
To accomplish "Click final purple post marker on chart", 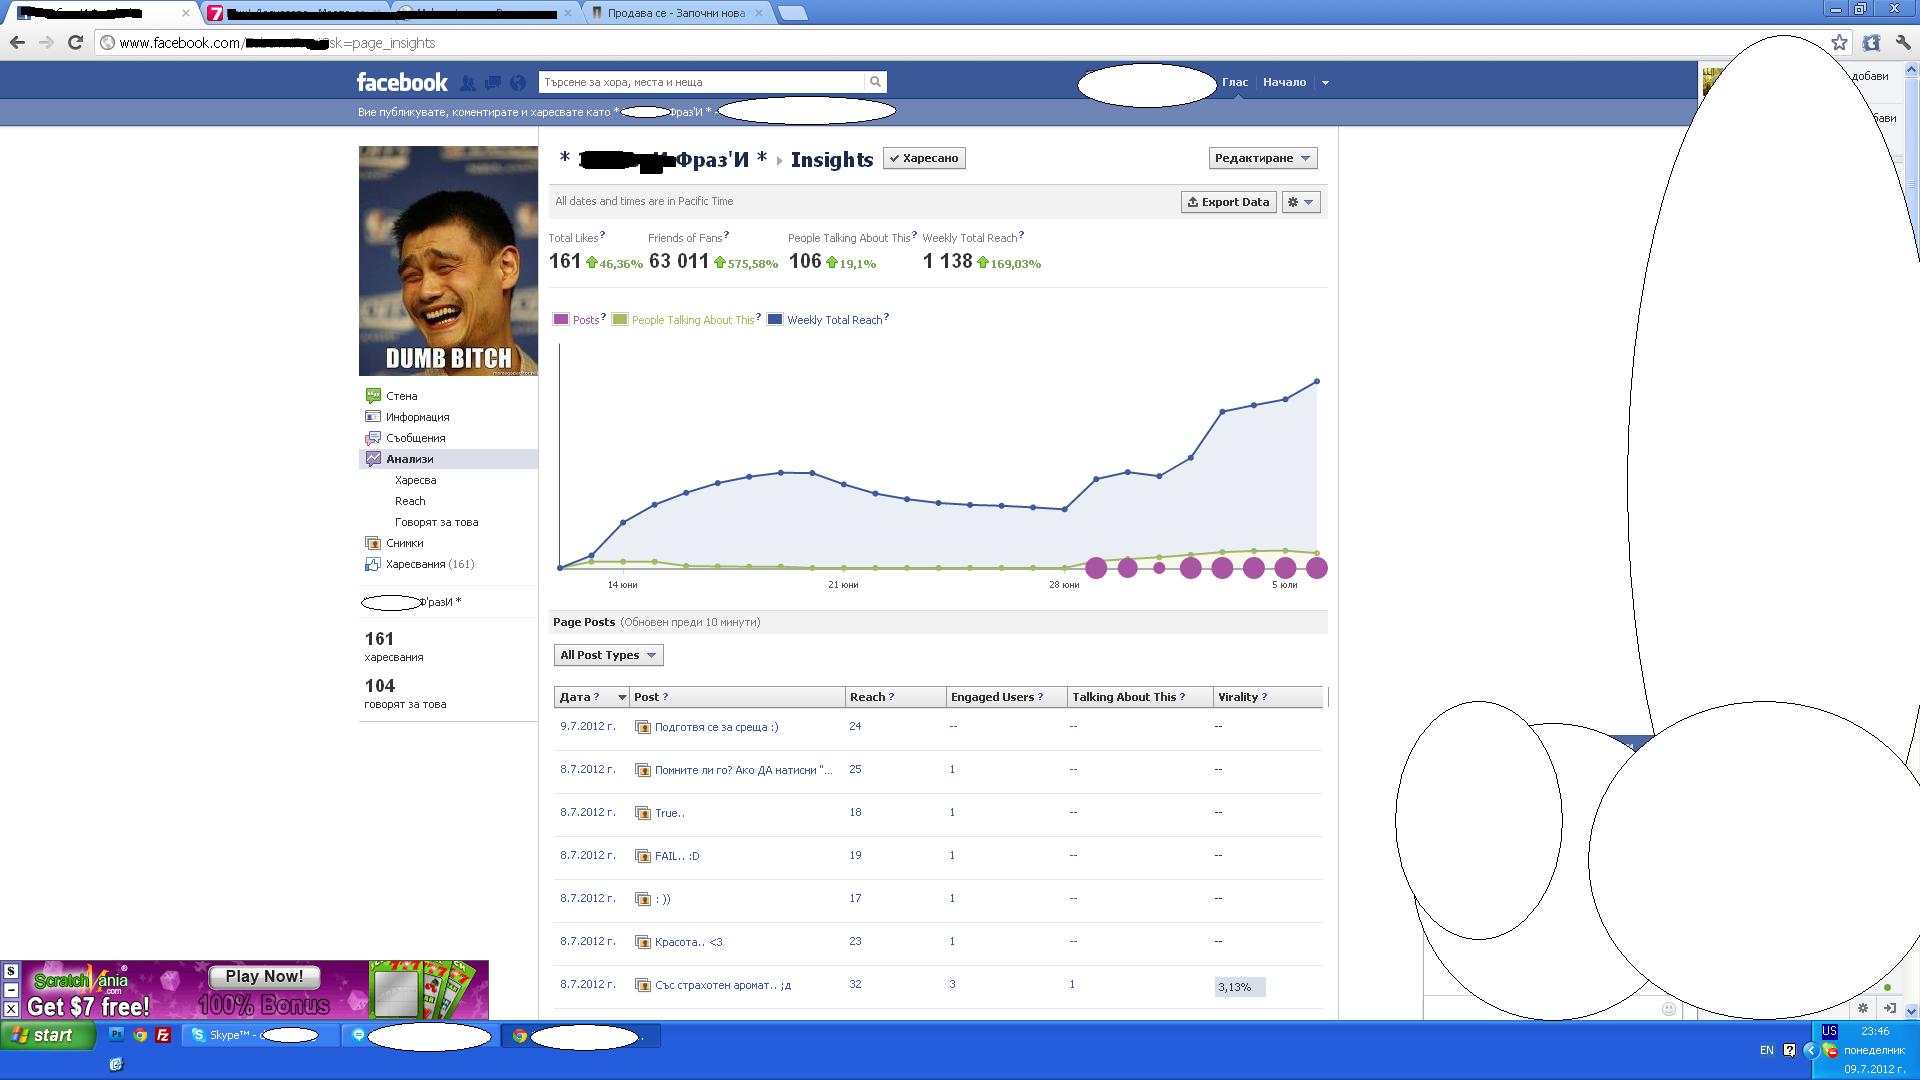I will (x=1316, y=568).
